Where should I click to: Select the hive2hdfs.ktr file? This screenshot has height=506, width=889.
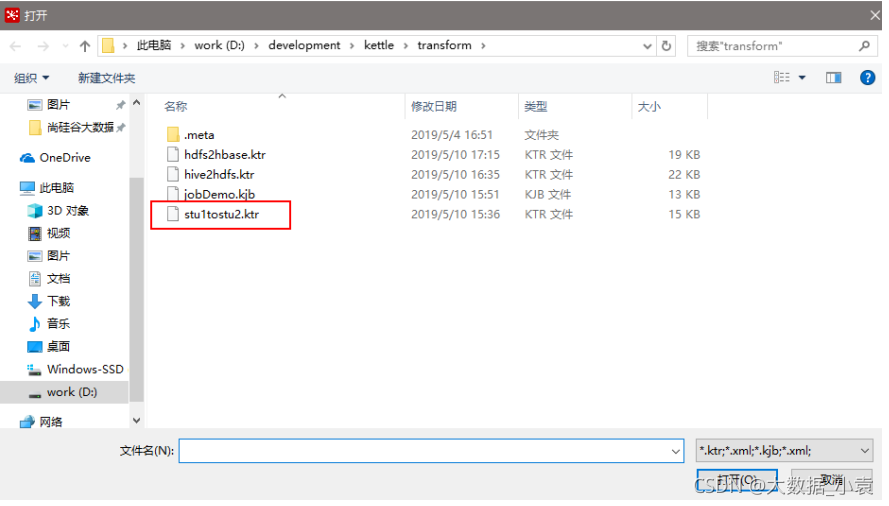coord(219,175)
